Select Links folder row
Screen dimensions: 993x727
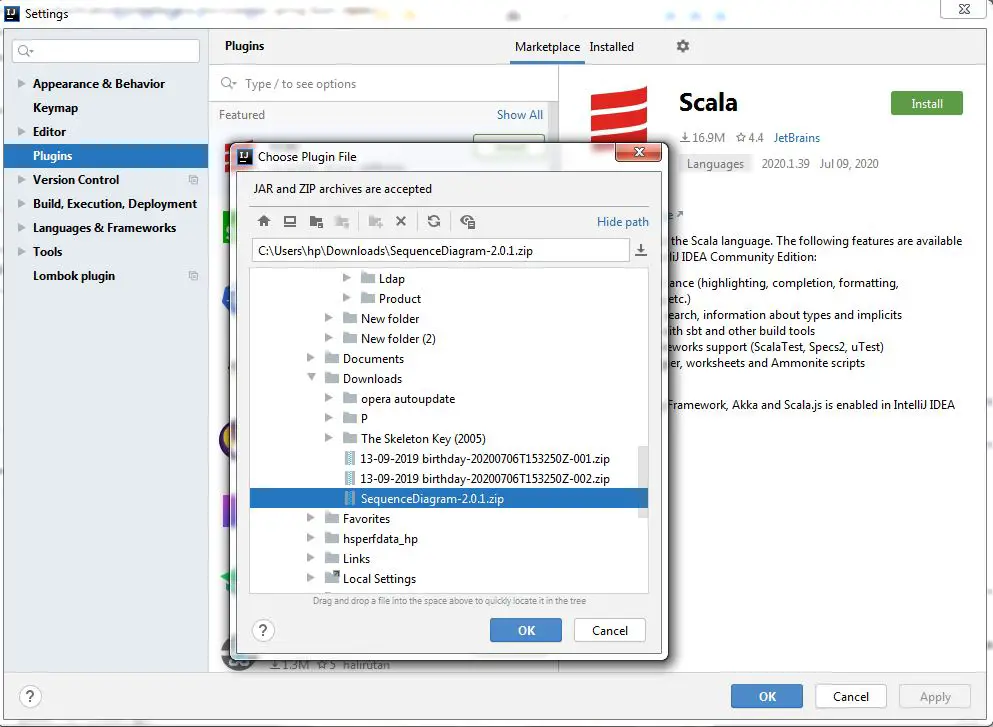(449, 559)
